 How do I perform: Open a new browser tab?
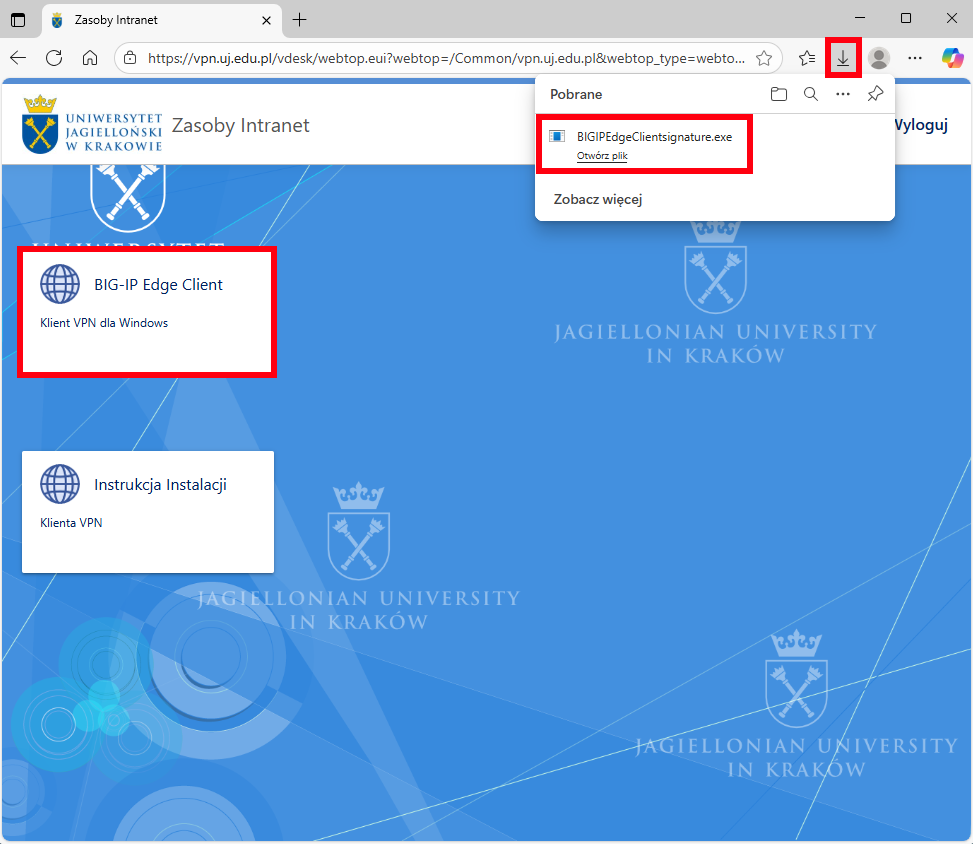coord(300,20)
